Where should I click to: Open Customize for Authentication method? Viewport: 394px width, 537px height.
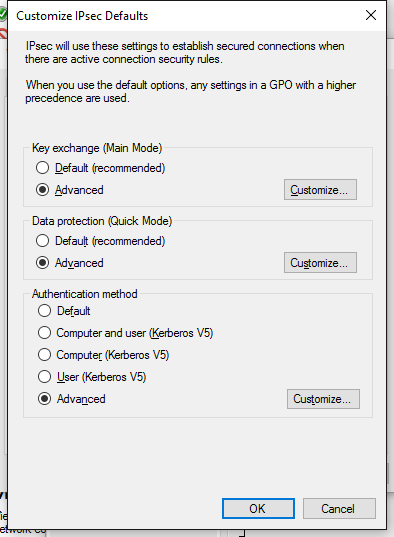[323, 399]
